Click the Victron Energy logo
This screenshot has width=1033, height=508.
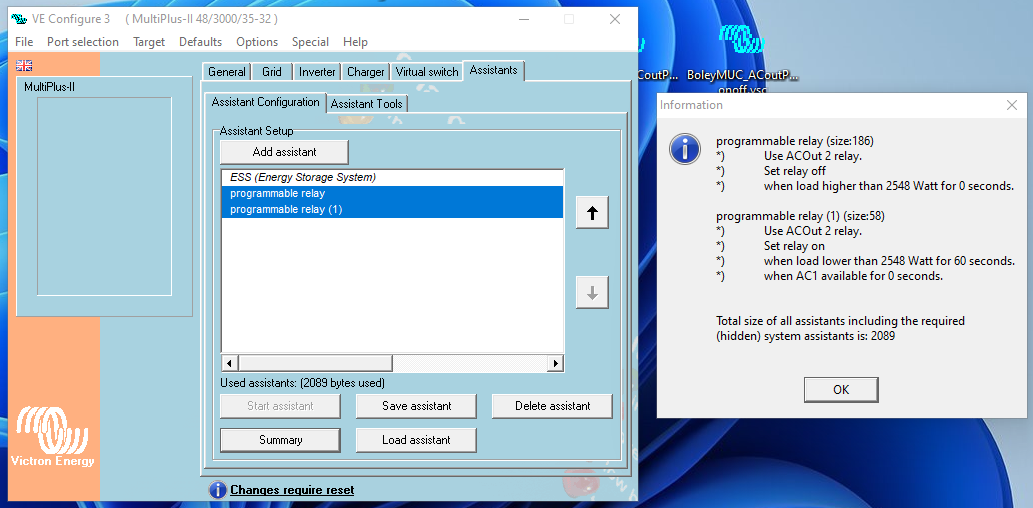[51, 436]
